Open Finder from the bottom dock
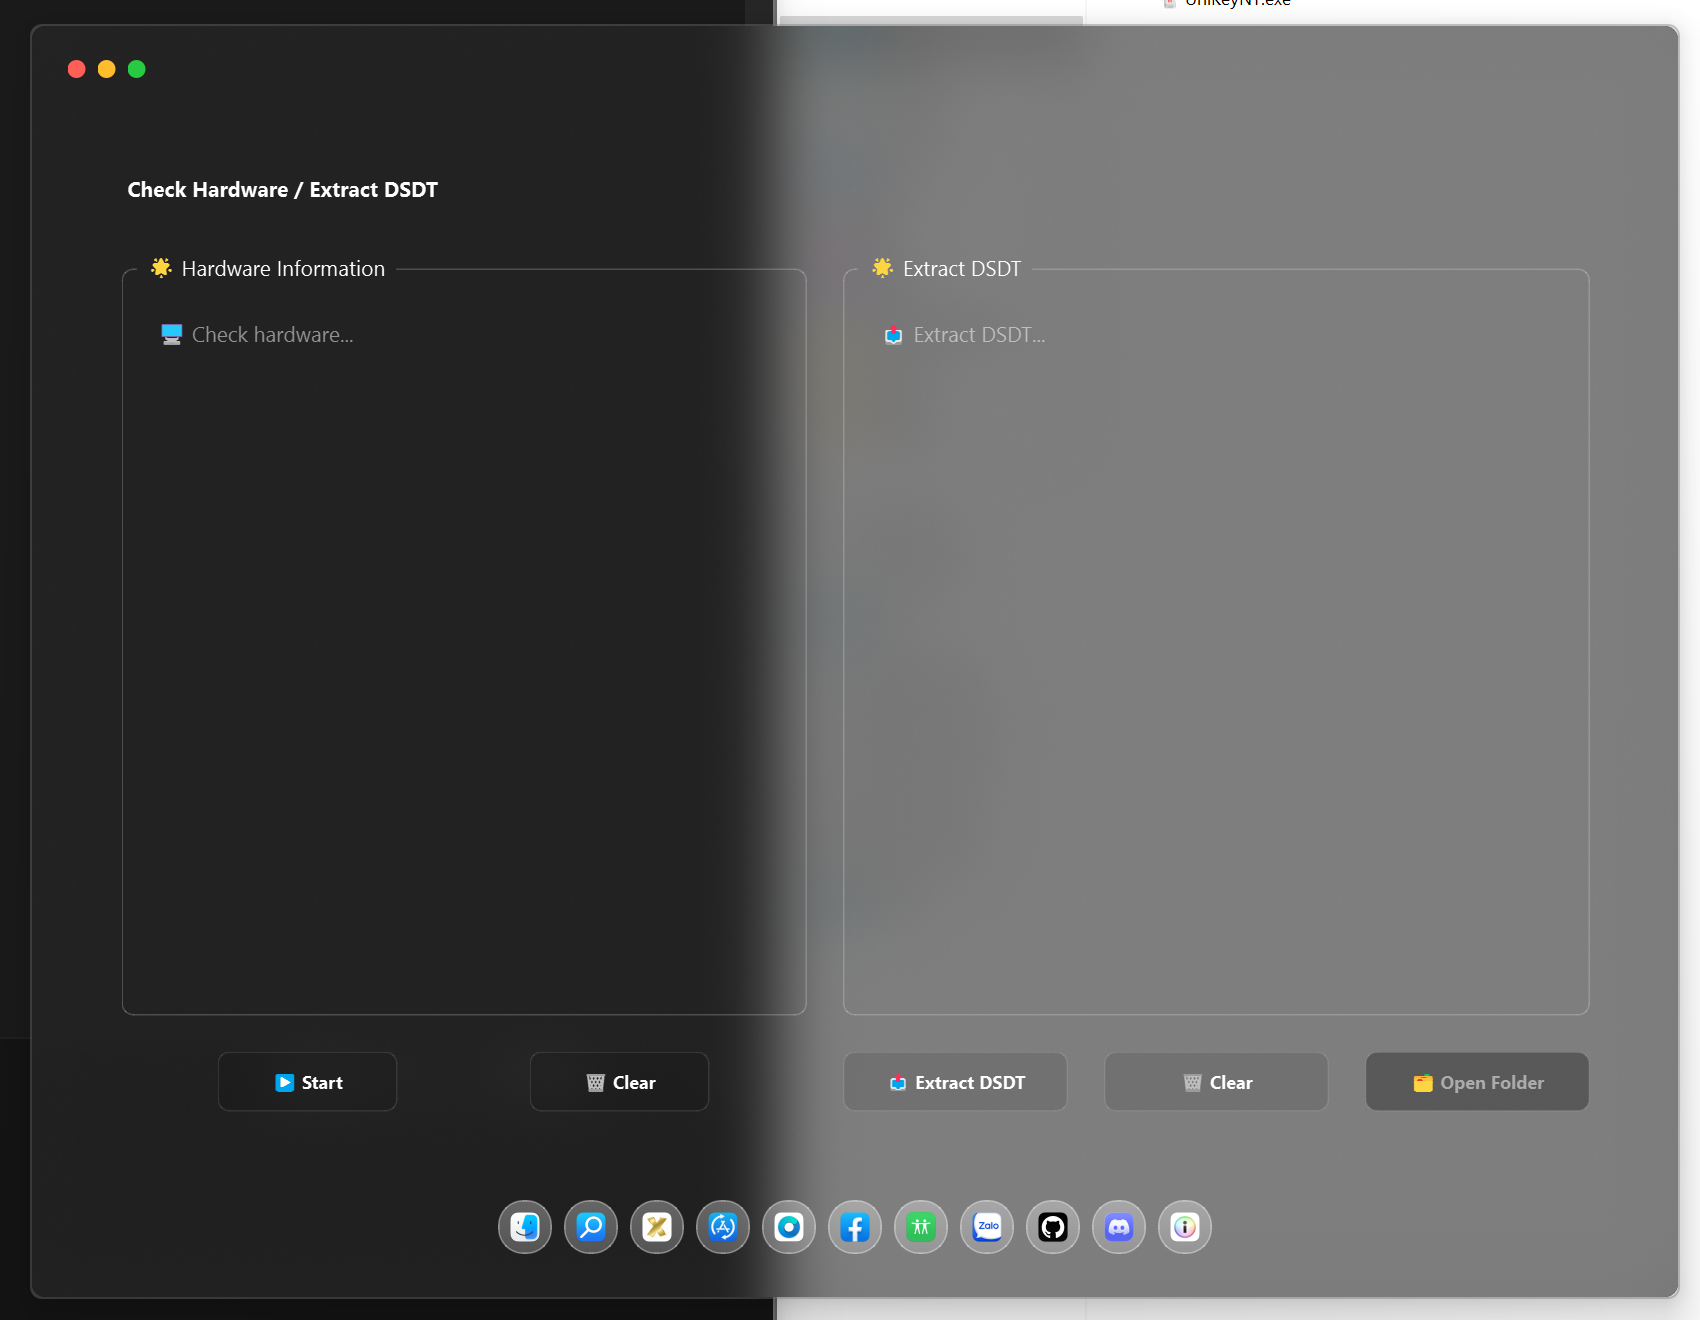Viewport: 1700px width, 1320px height. 524,1227
